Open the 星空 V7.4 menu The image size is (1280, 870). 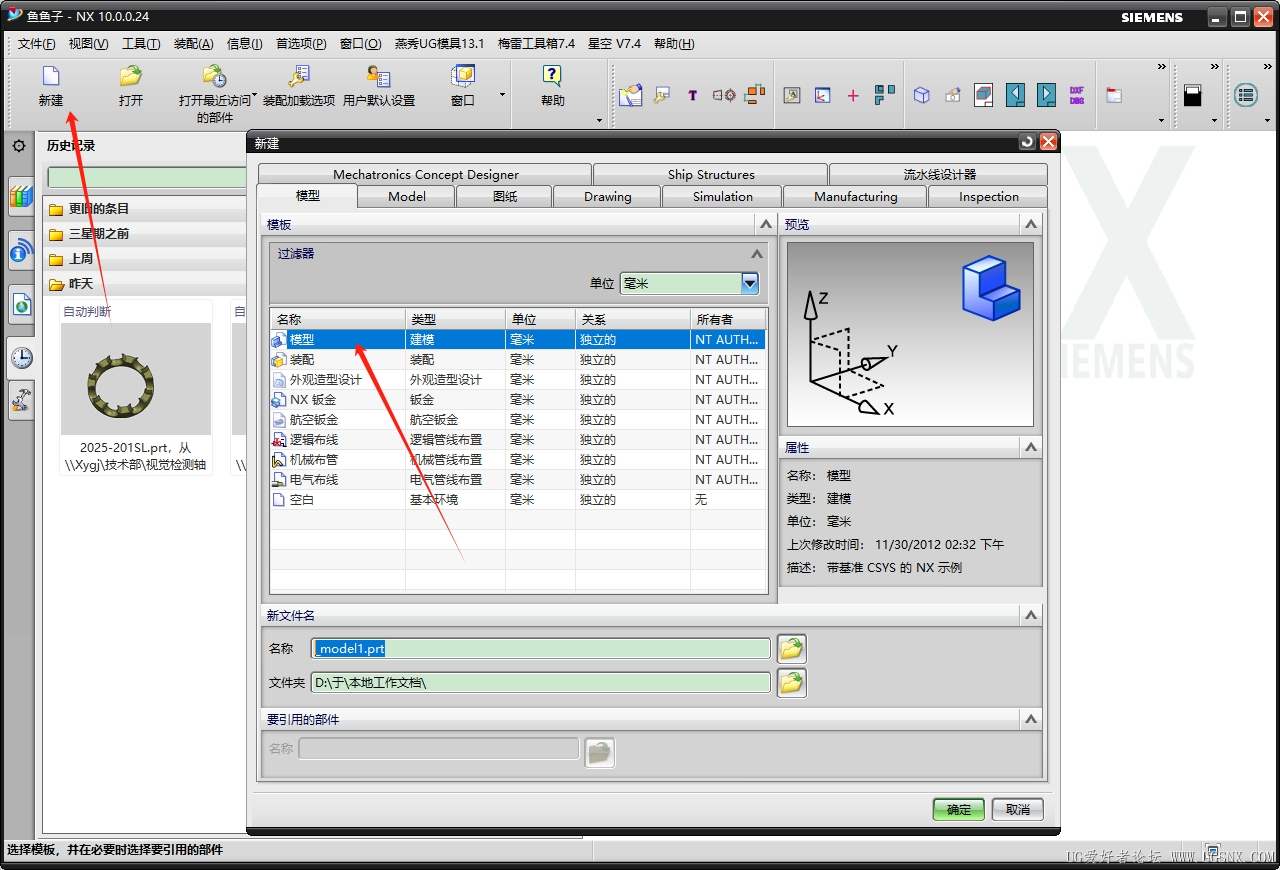click(614, 44)
